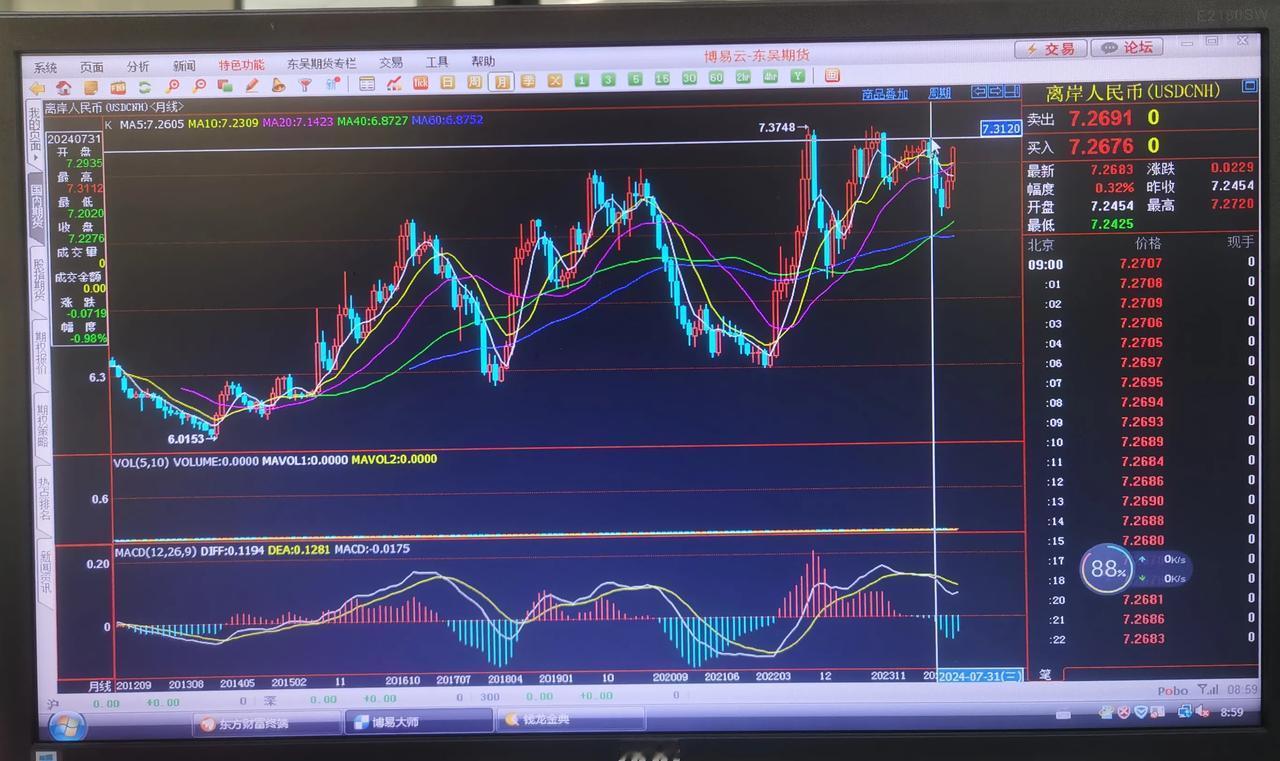1280x761 pixels.
Task: Open the 分析 menu
Action: coord(138,66)
